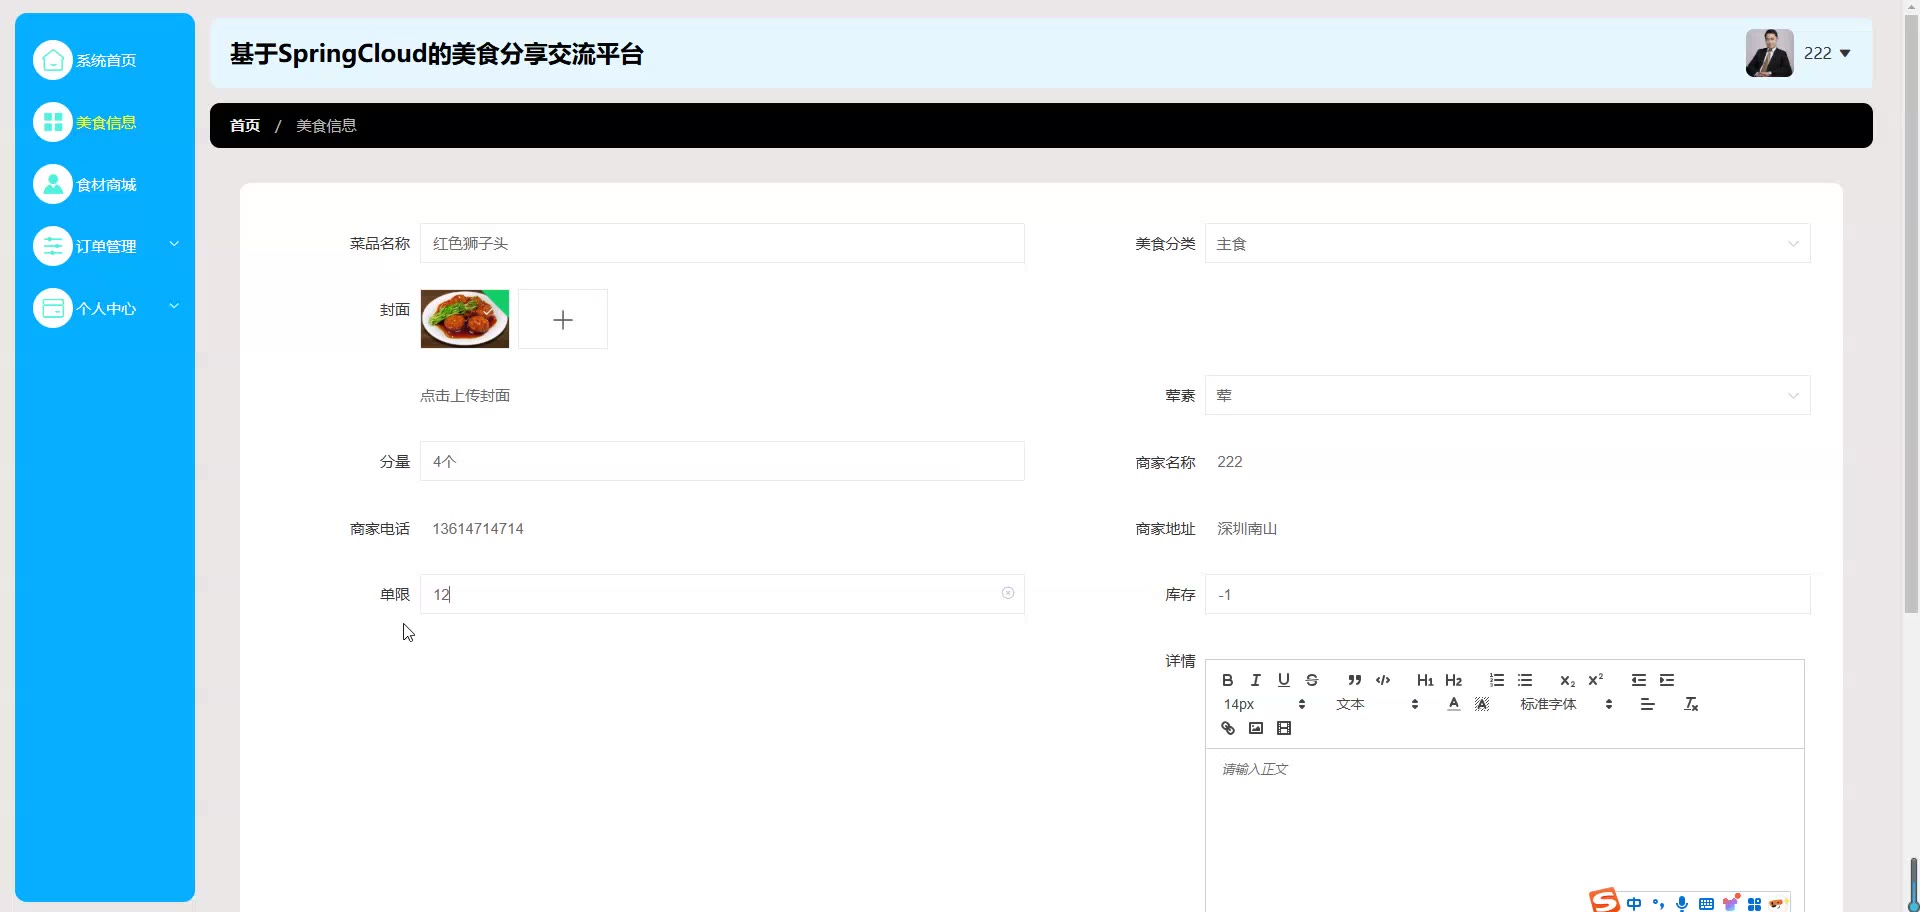
Task: Insert a hyperlink with the link icon
Action: tap(1227, 728)
